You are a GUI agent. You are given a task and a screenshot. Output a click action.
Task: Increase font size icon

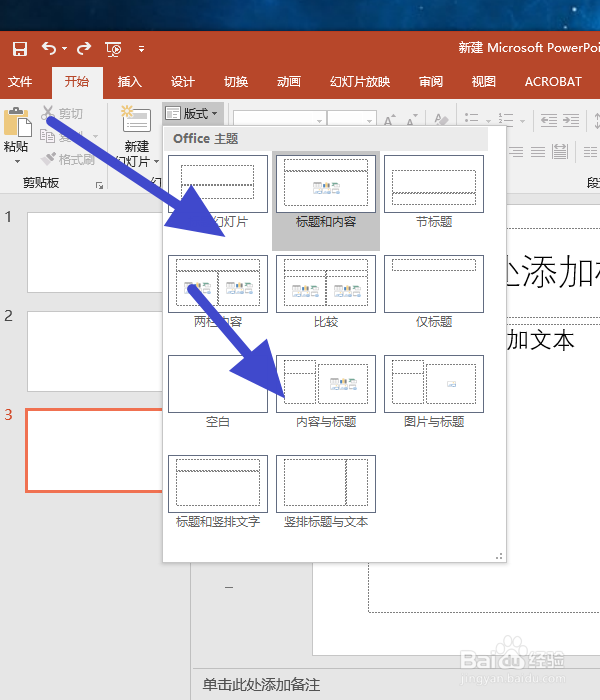(x=390, y=119)
